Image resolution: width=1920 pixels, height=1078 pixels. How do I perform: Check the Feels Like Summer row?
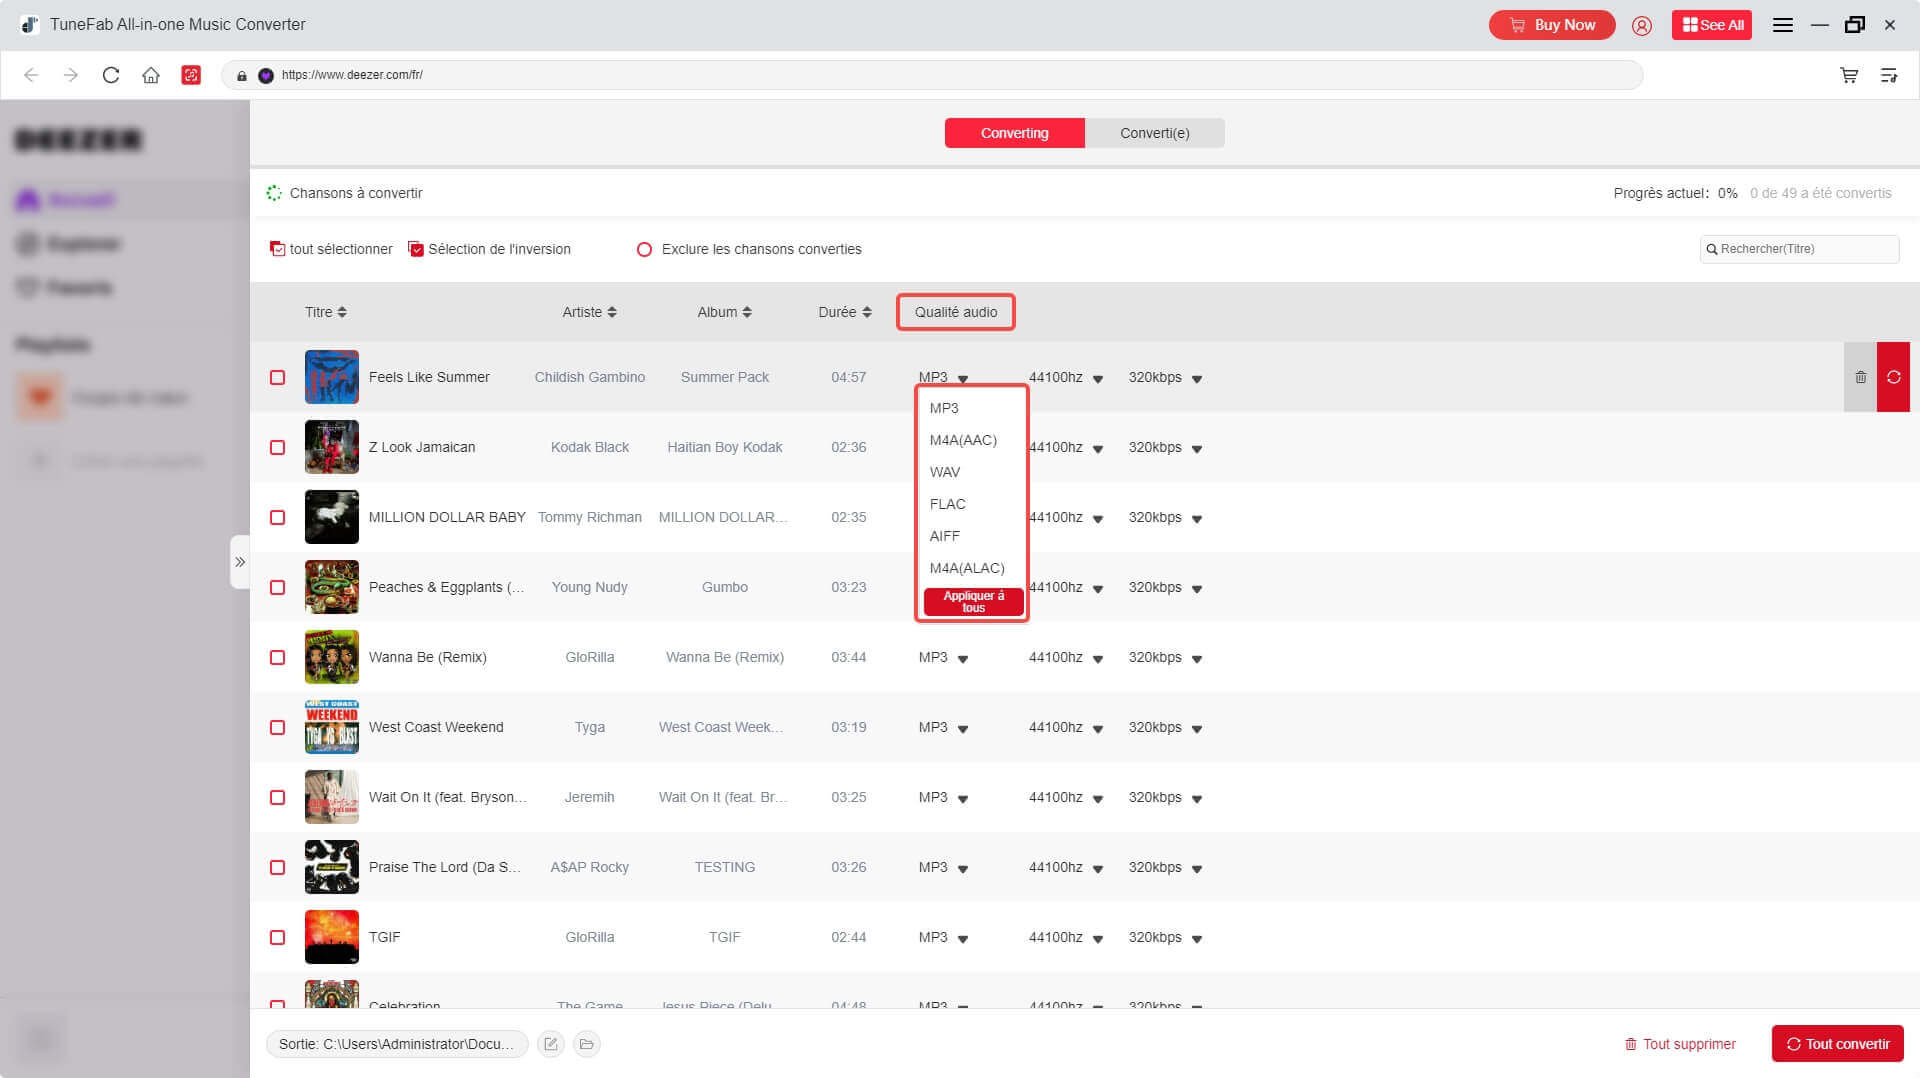278,377
